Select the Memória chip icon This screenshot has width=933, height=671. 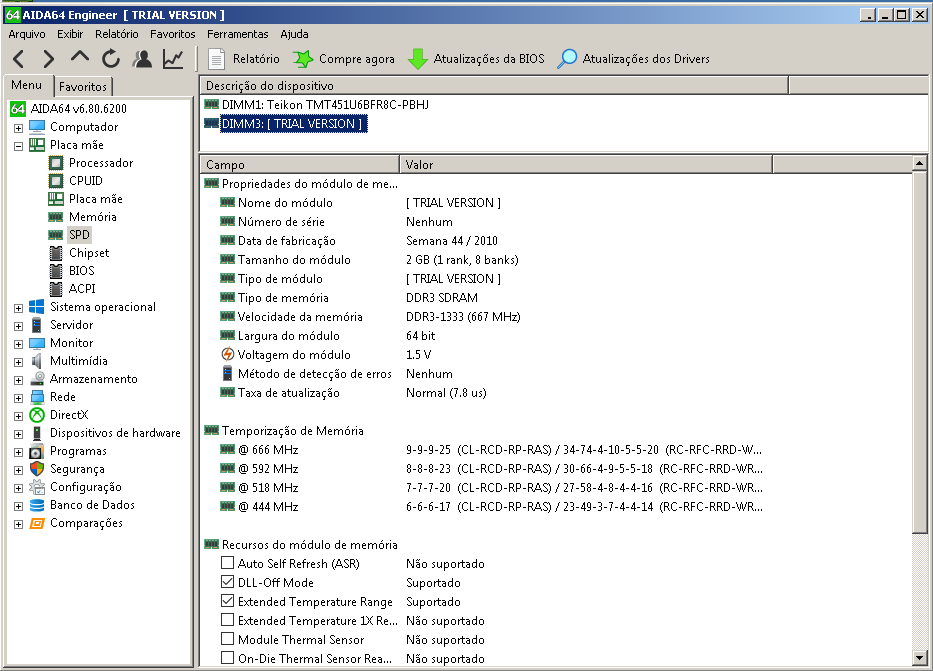[56, 217]
